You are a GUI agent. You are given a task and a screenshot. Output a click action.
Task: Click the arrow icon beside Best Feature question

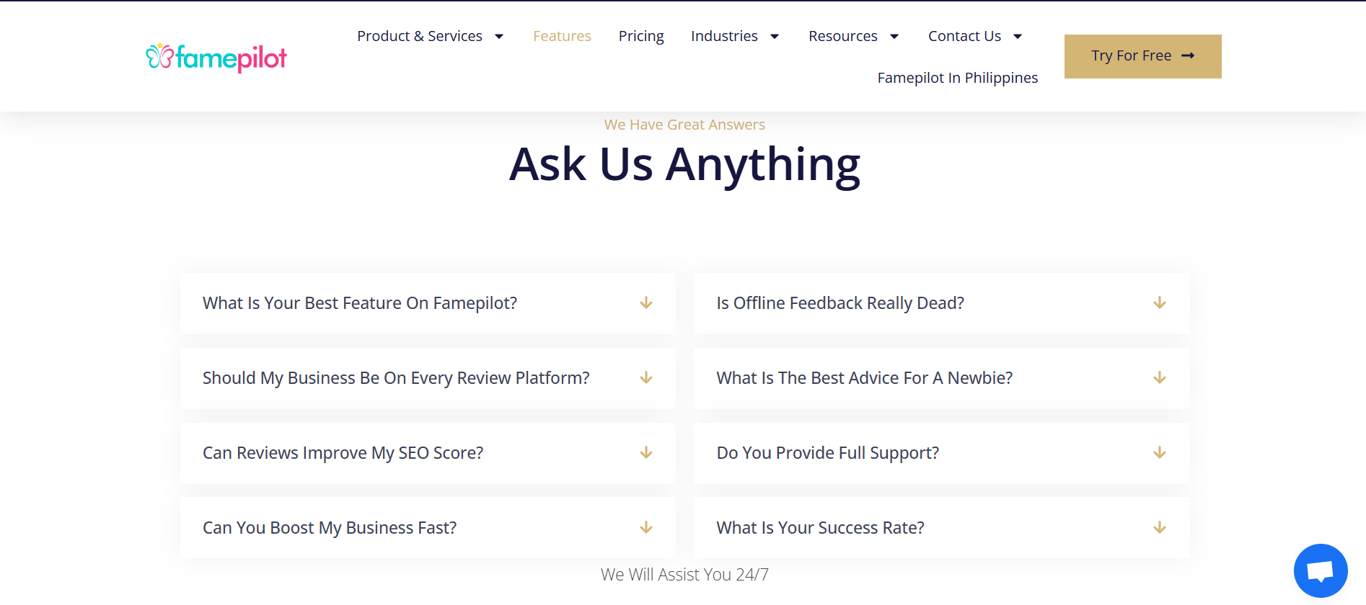pos(646,303)
